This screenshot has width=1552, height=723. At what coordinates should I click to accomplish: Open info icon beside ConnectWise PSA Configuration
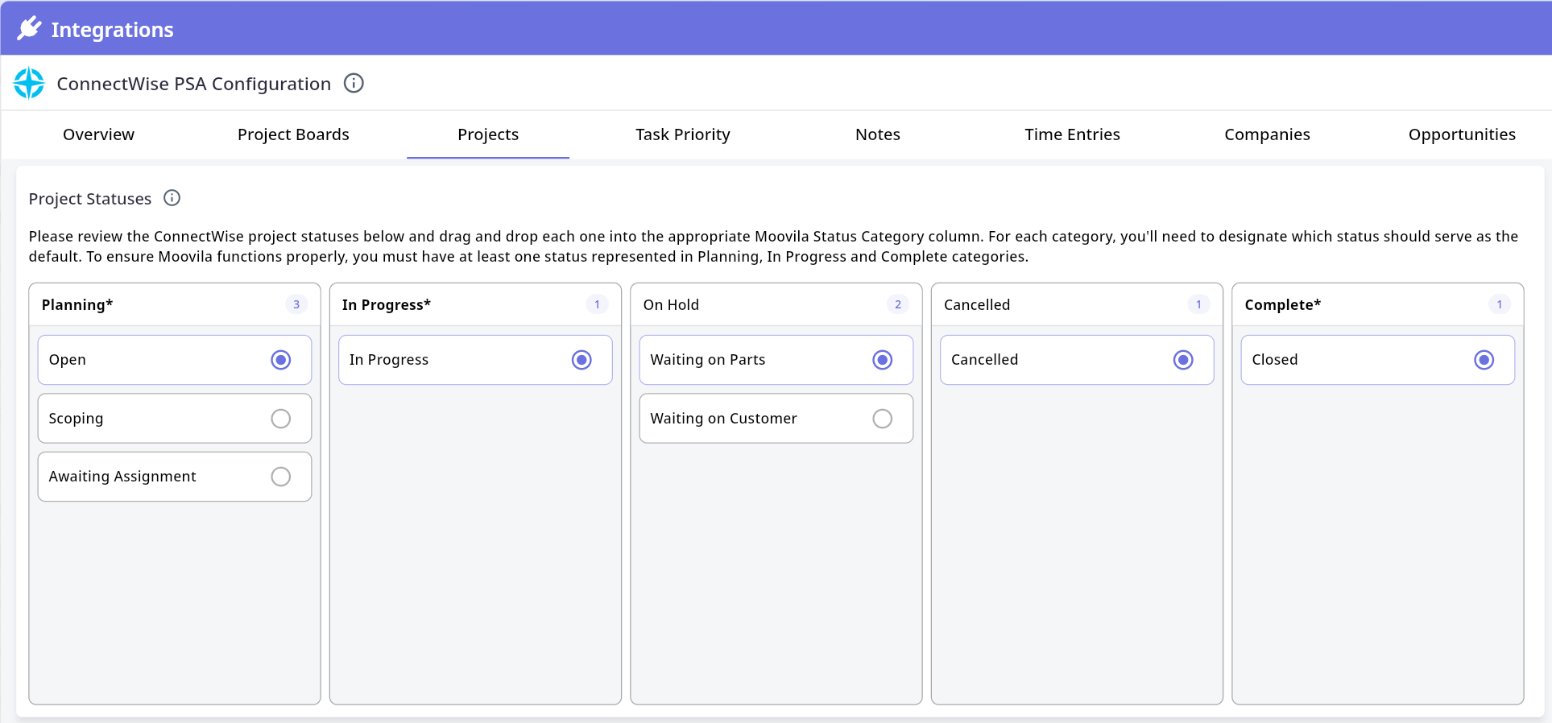click(353, 84)
